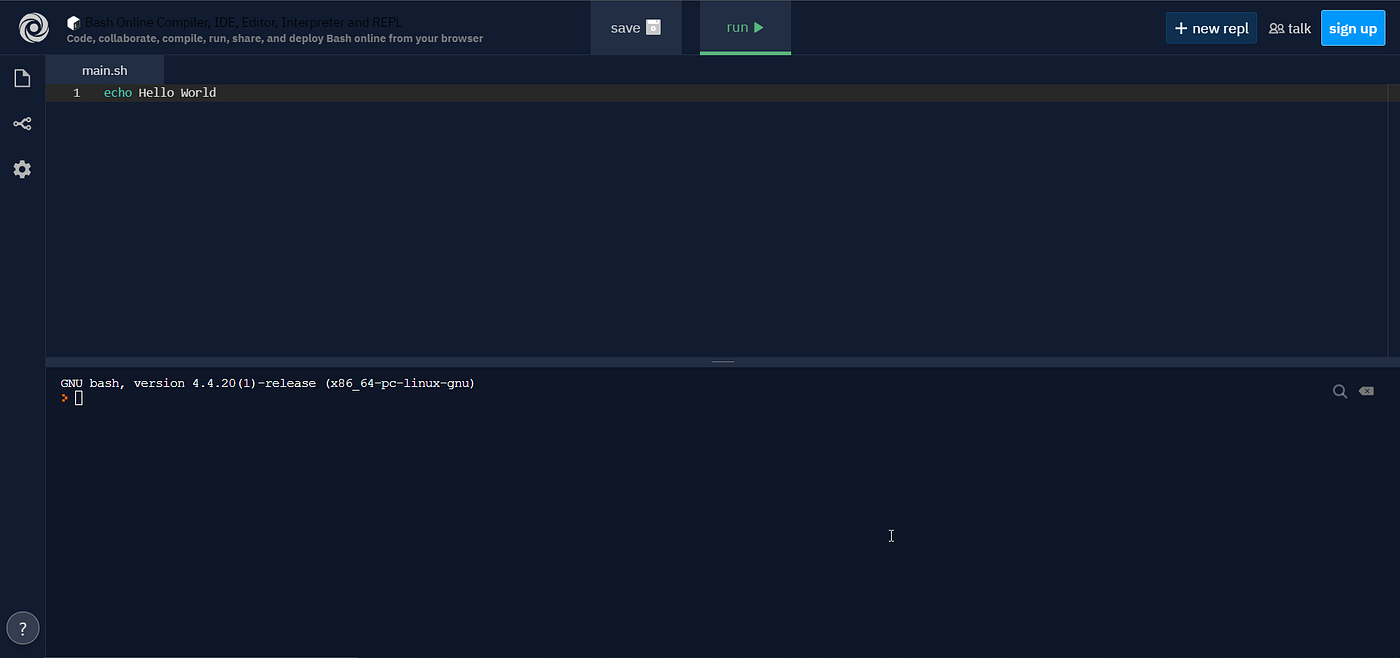The height and width of the screenshot is (658, 1400).
Task: Click line number 1 in the editor gutter
Action: click(76, 92)
